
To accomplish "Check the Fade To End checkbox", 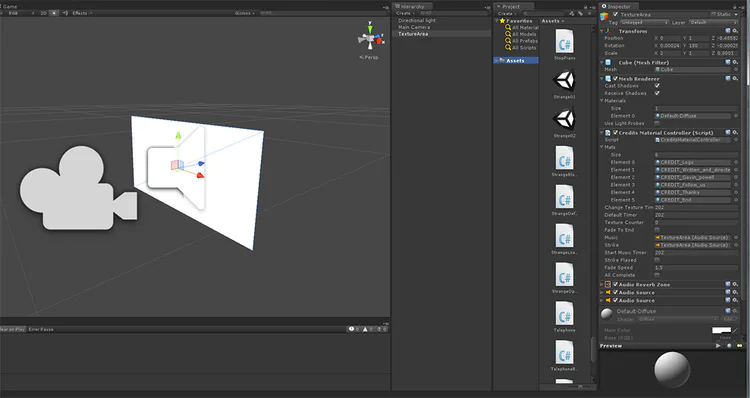I will click(x=657, y=230).
